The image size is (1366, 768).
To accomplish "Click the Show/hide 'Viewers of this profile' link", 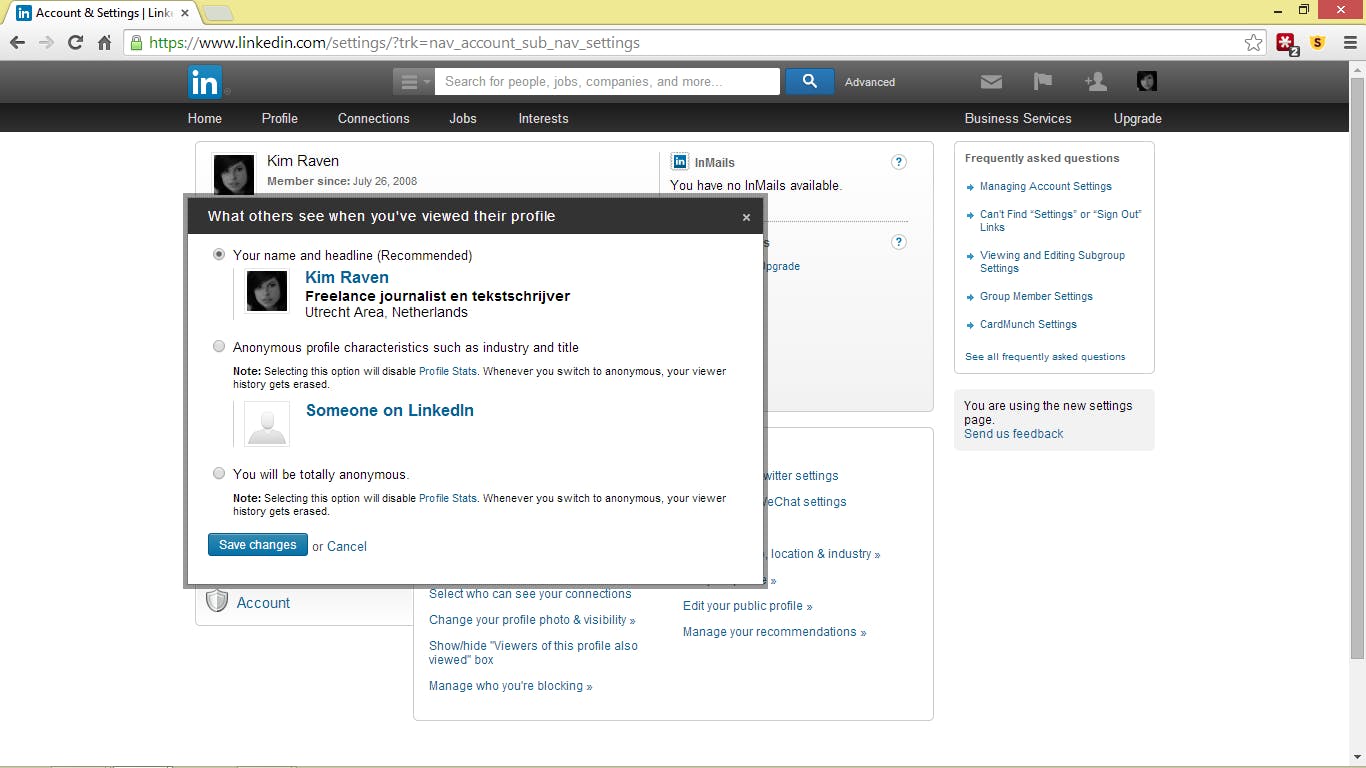I will click(x=533, y=653).
